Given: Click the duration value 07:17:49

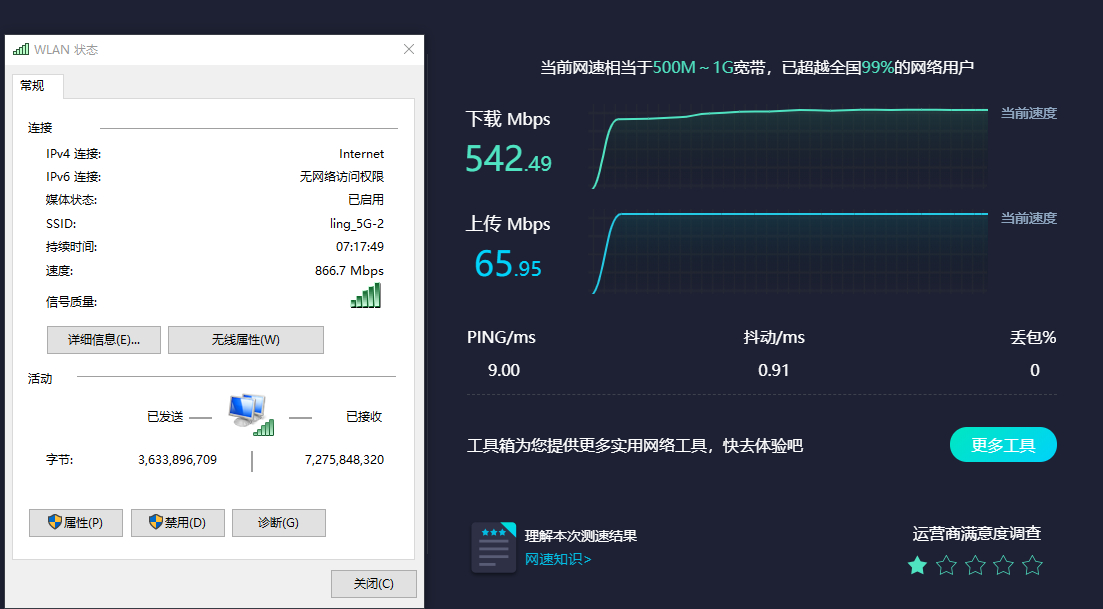Looking at the screenshot, I should (359, 247).
